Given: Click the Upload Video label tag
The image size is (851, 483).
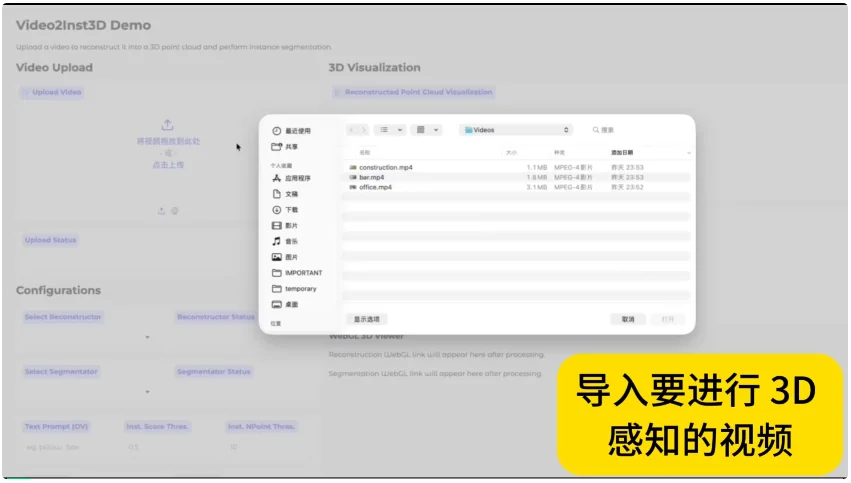Looking at the screenshot, I should (x=52, y=92).
